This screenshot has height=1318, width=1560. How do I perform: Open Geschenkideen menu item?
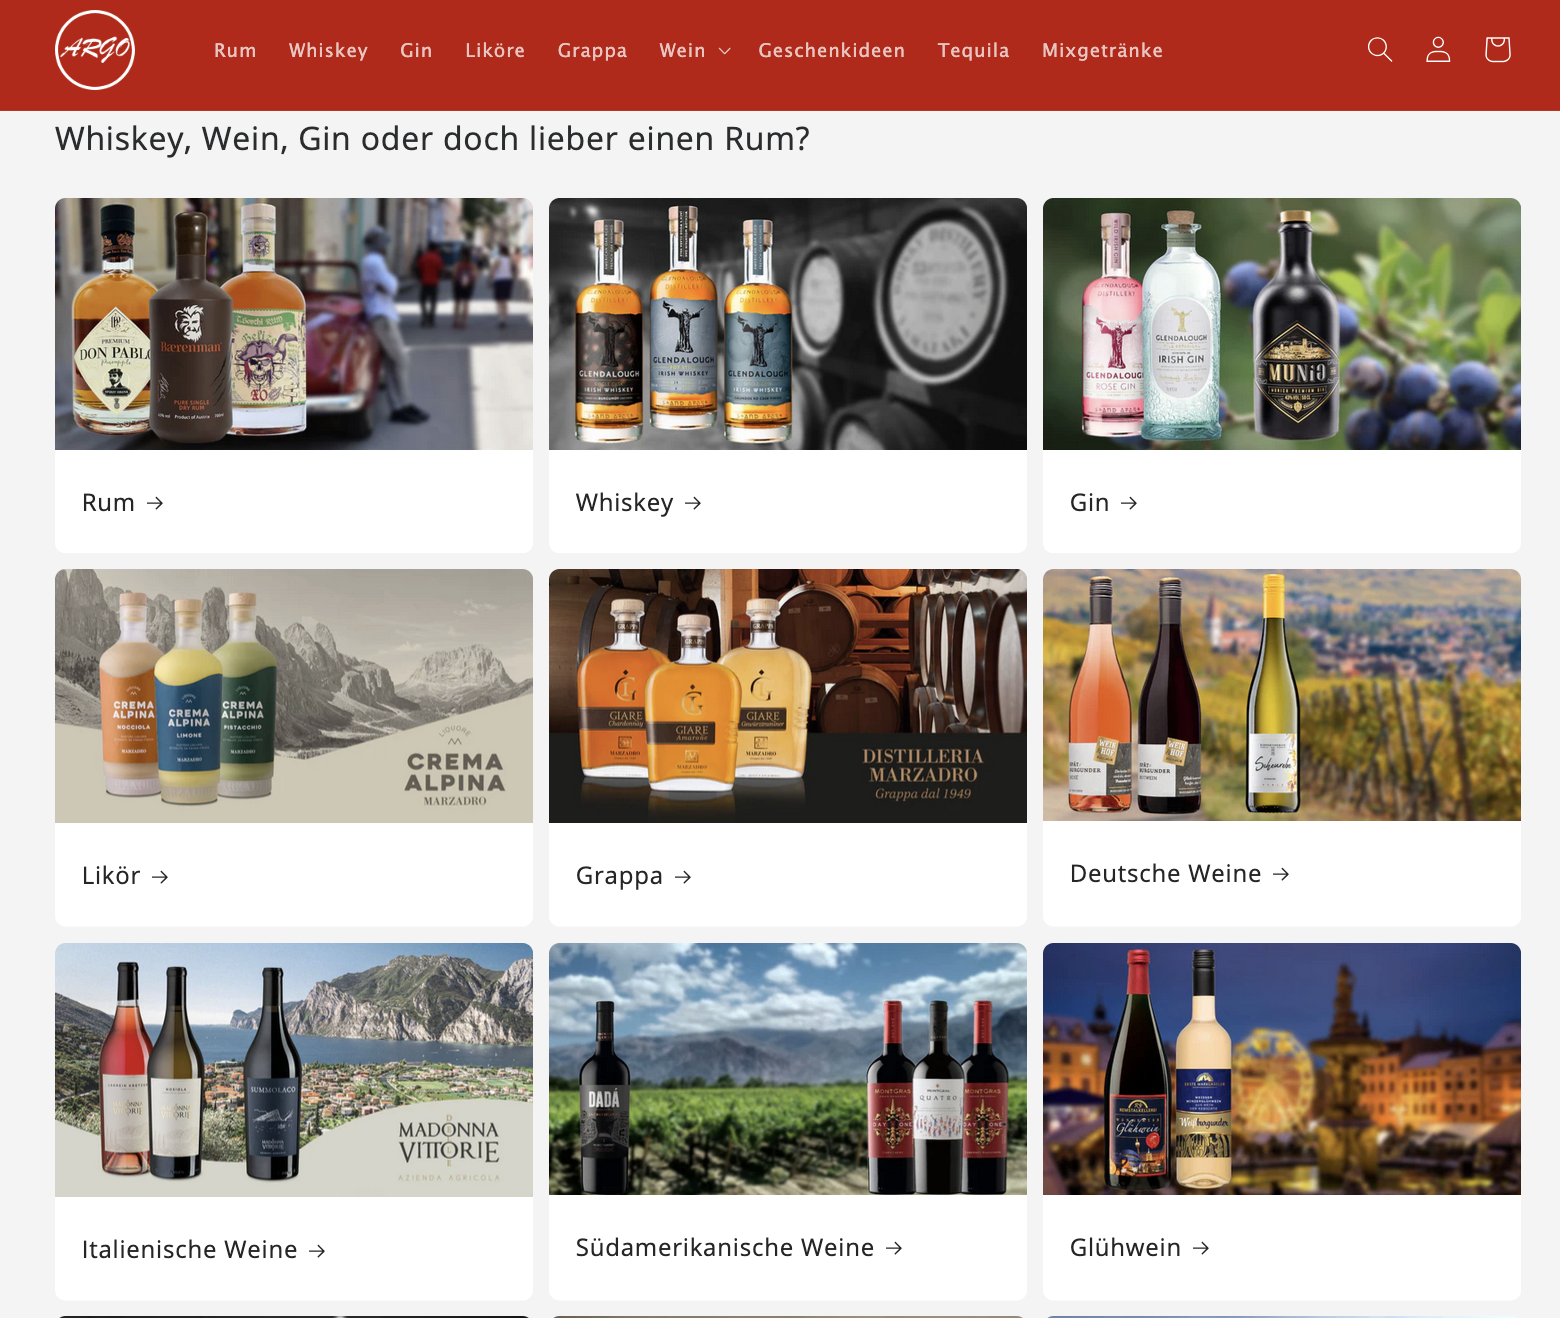831,51
